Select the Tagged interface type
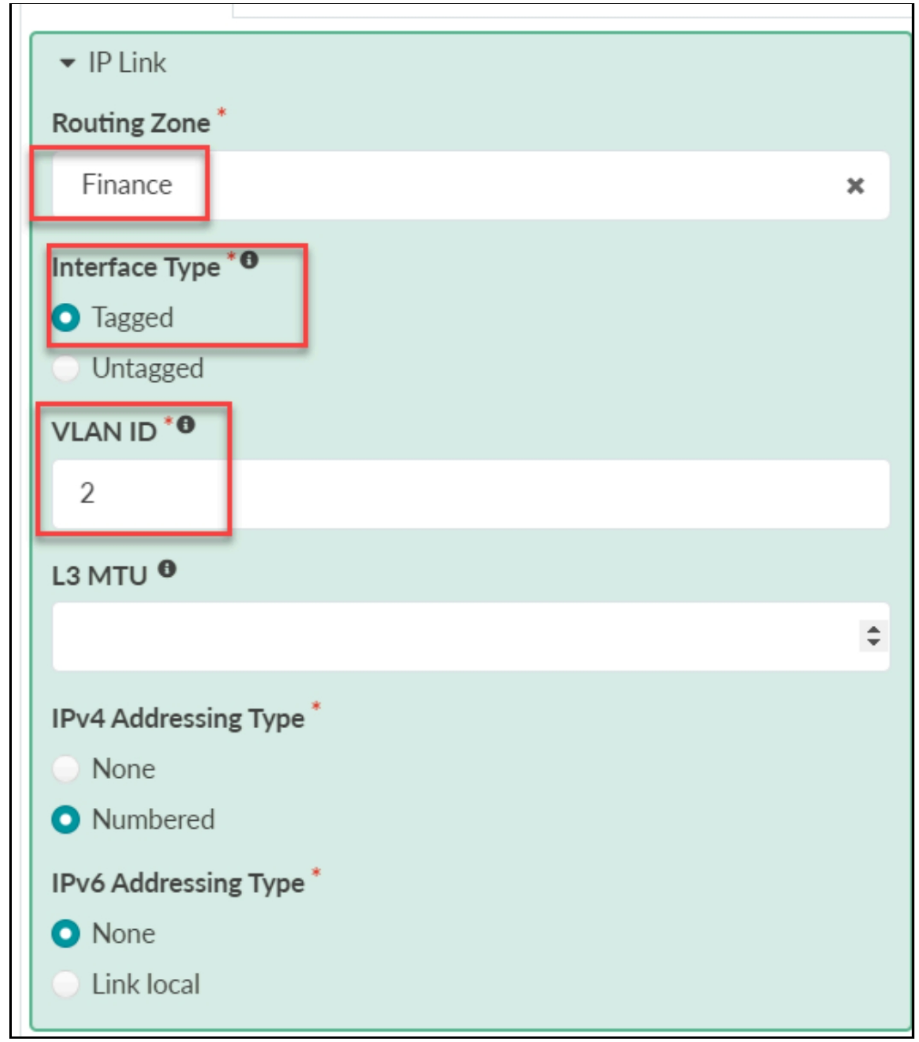Viewport: 919px width, 1042px height. click(x=67, y=318)
